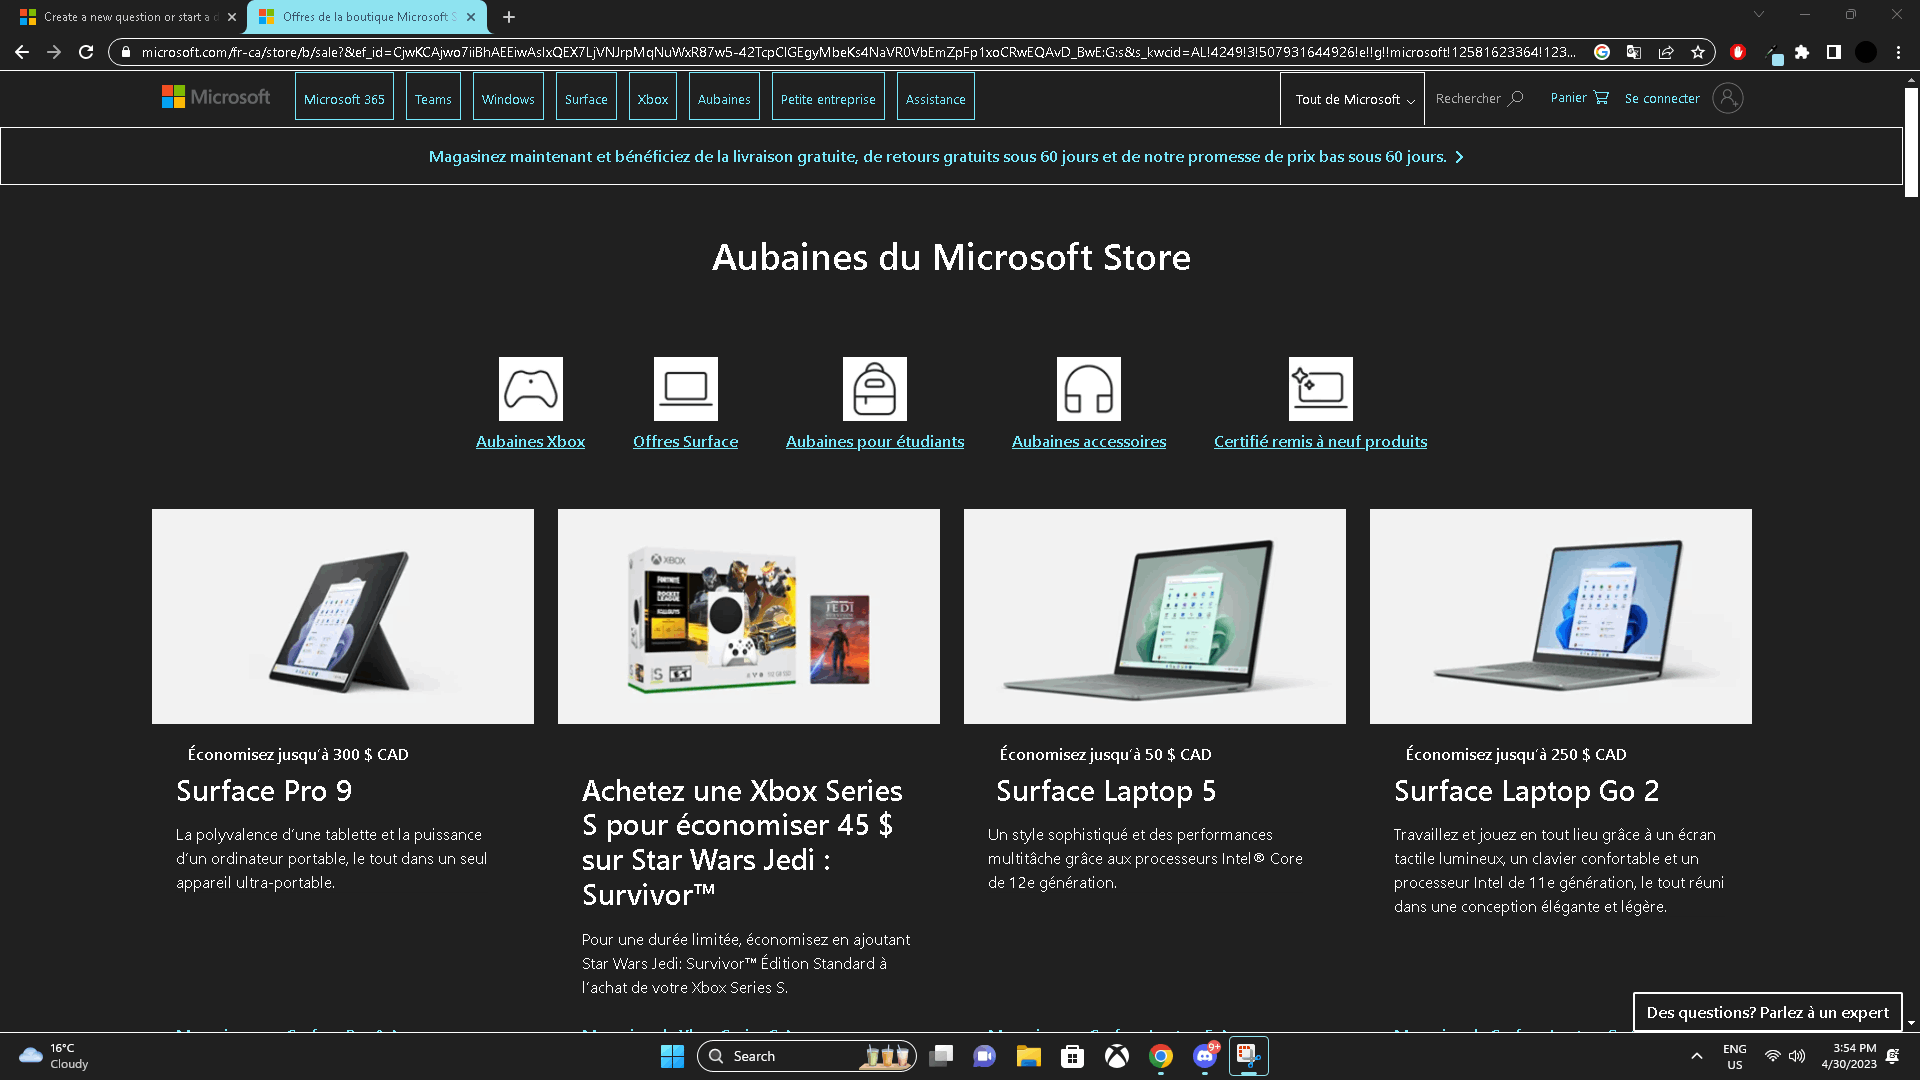Screen dimensions: 1920x1080
Task: Open the Surface Laptop 5 product image
Action: point(1155,616)
